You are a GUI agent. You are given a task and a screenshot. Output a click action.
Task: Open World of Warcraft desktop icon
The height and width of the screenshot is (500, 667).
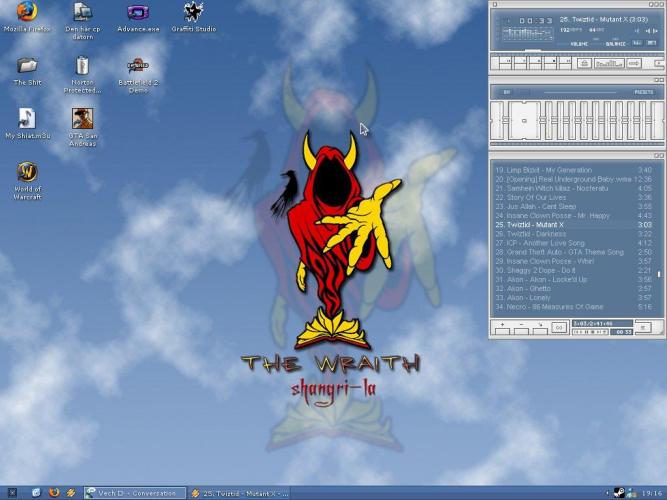(27, 173)
